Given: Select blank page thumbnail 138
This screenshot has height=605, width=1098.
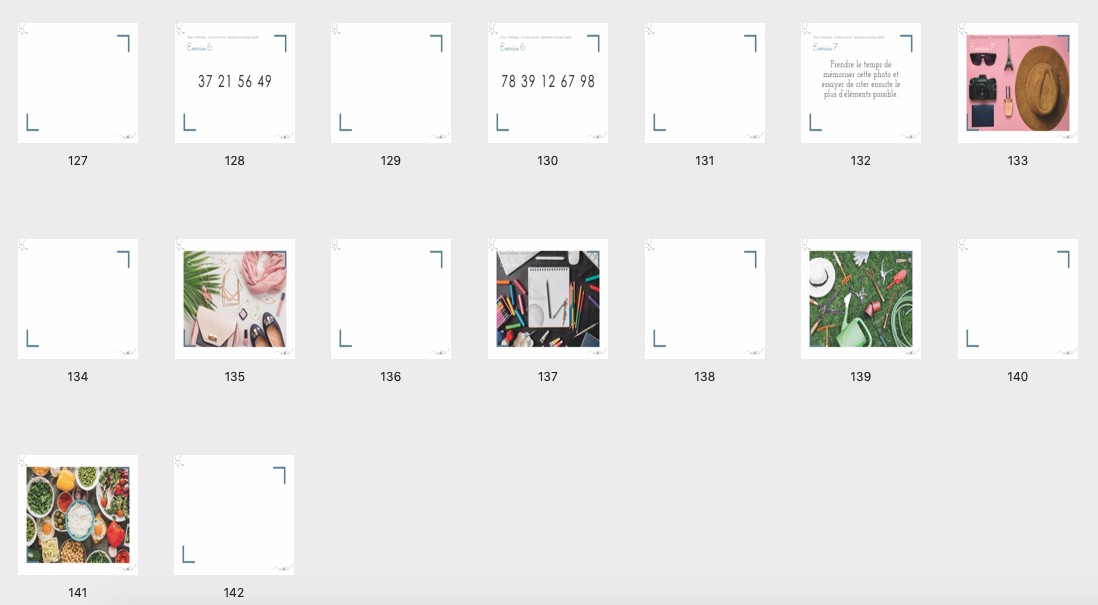Looking at the screenshot, I should [x=704, y=299].
